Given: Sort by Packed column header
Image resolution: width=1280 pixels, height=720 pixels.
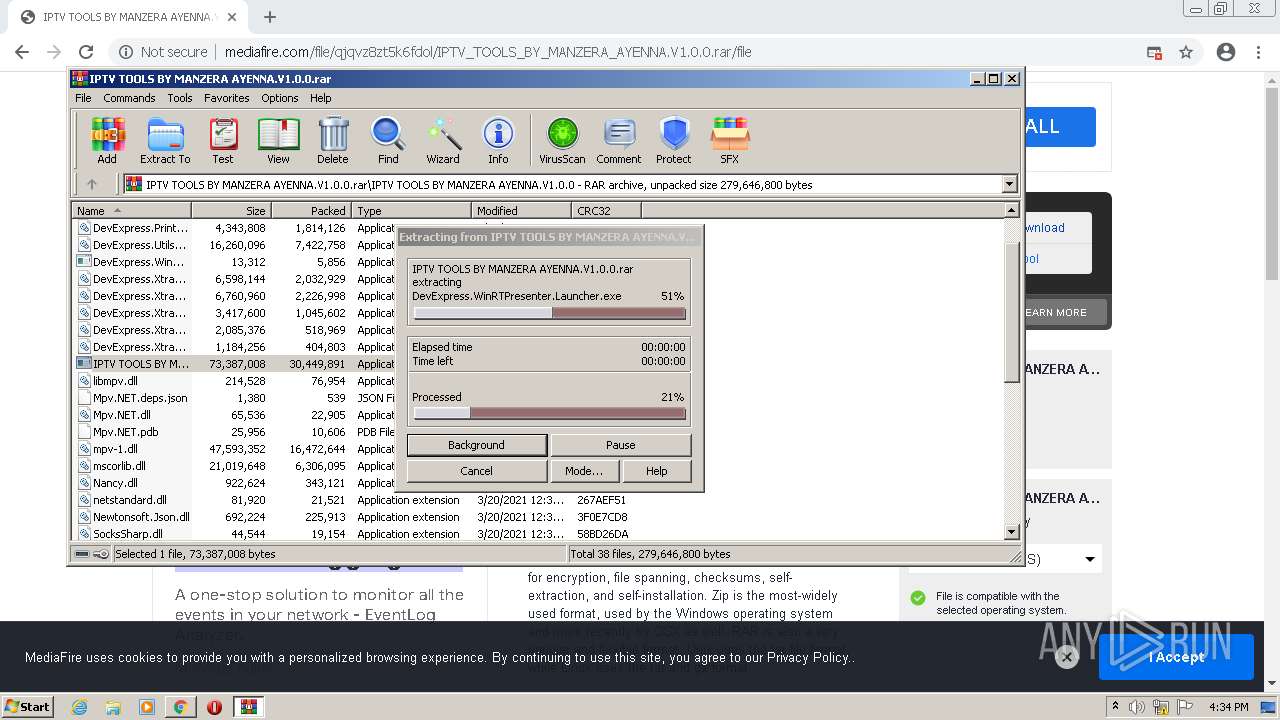Looking at the screenshot, I should pyautogui.click(x=312, y=210).
